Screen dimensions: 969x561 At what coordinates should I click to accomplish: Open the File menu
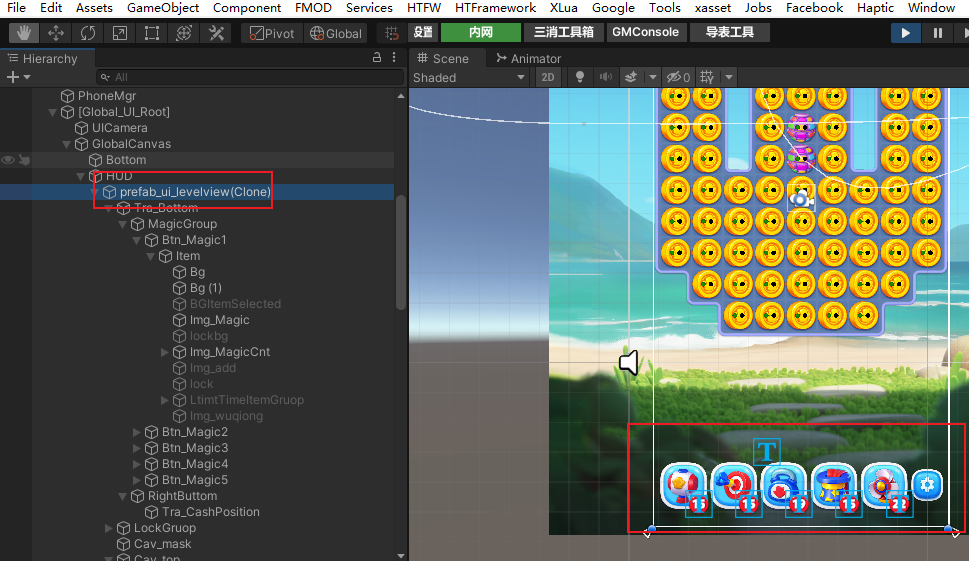pyautogui.click(x=17, y=7)
